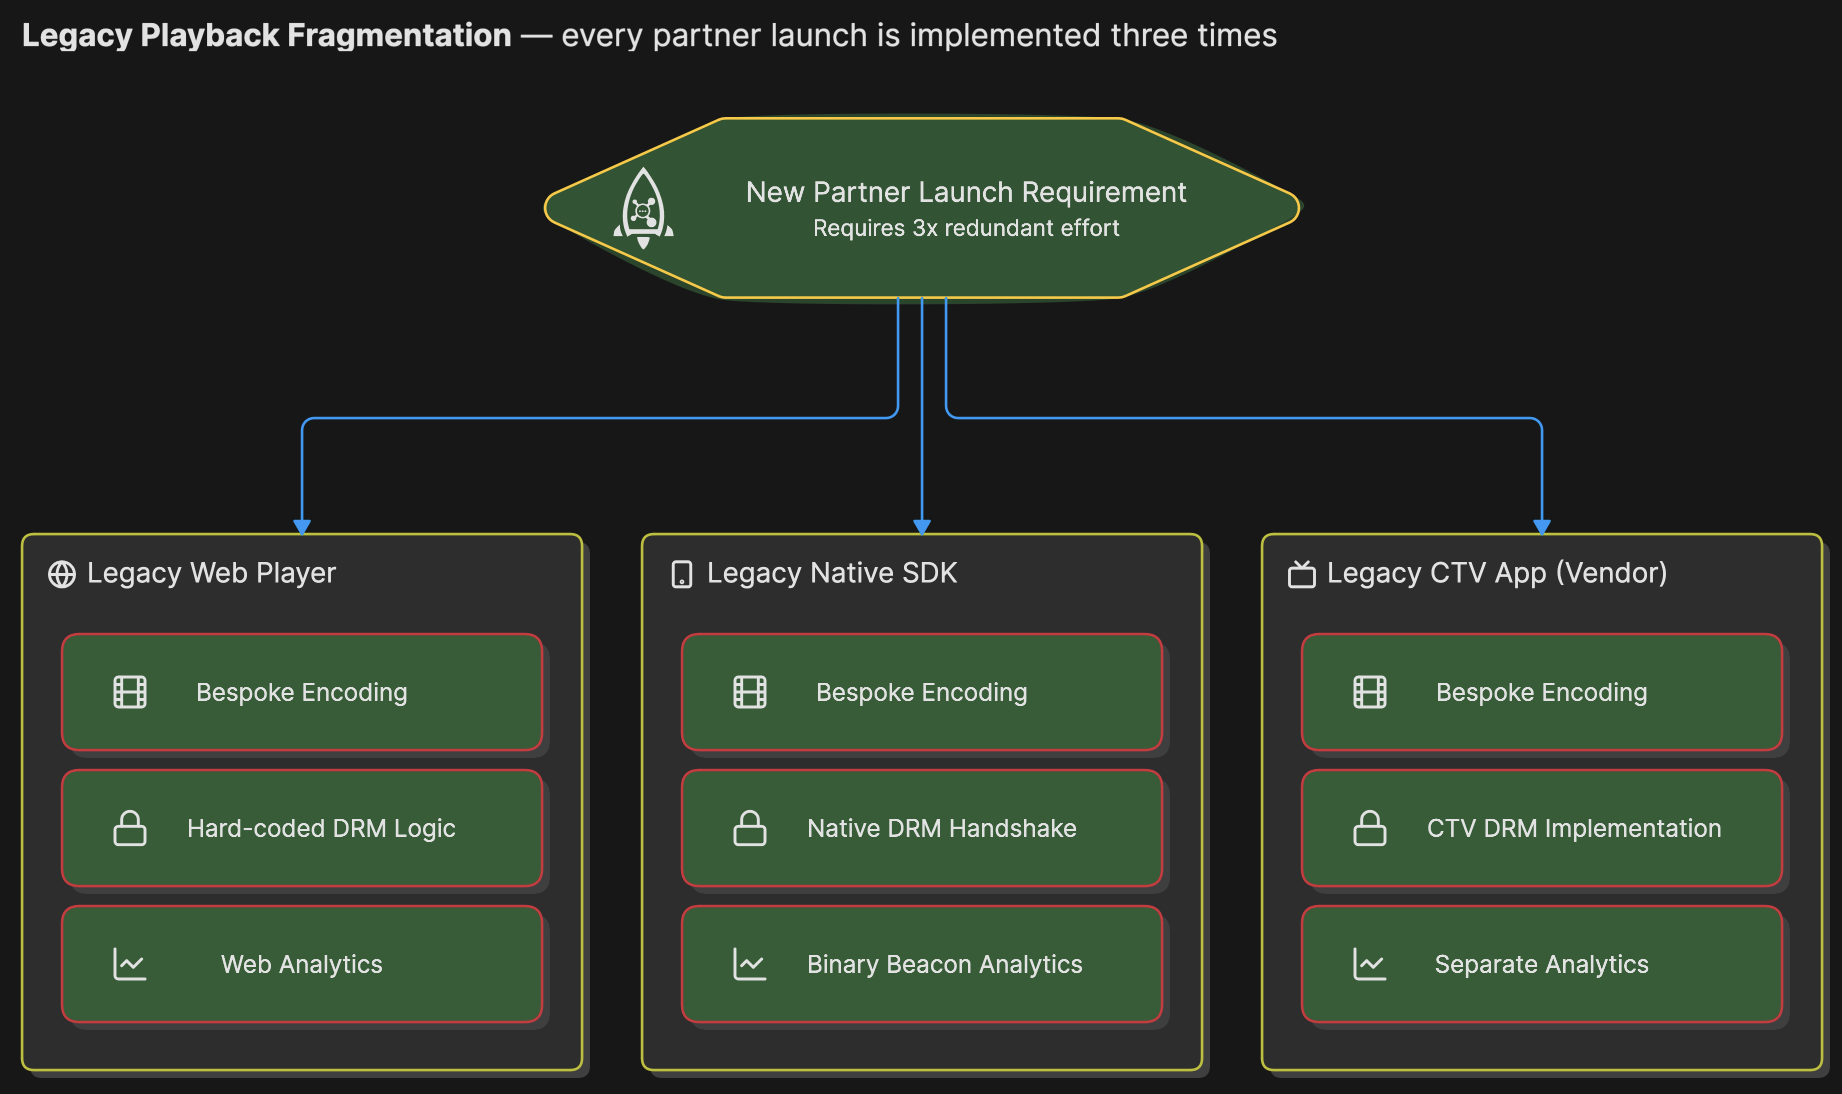Screen dimensions: 1842x1094
Task: Select 'Web Analytics' label
Action: click(x=302, y=964)
